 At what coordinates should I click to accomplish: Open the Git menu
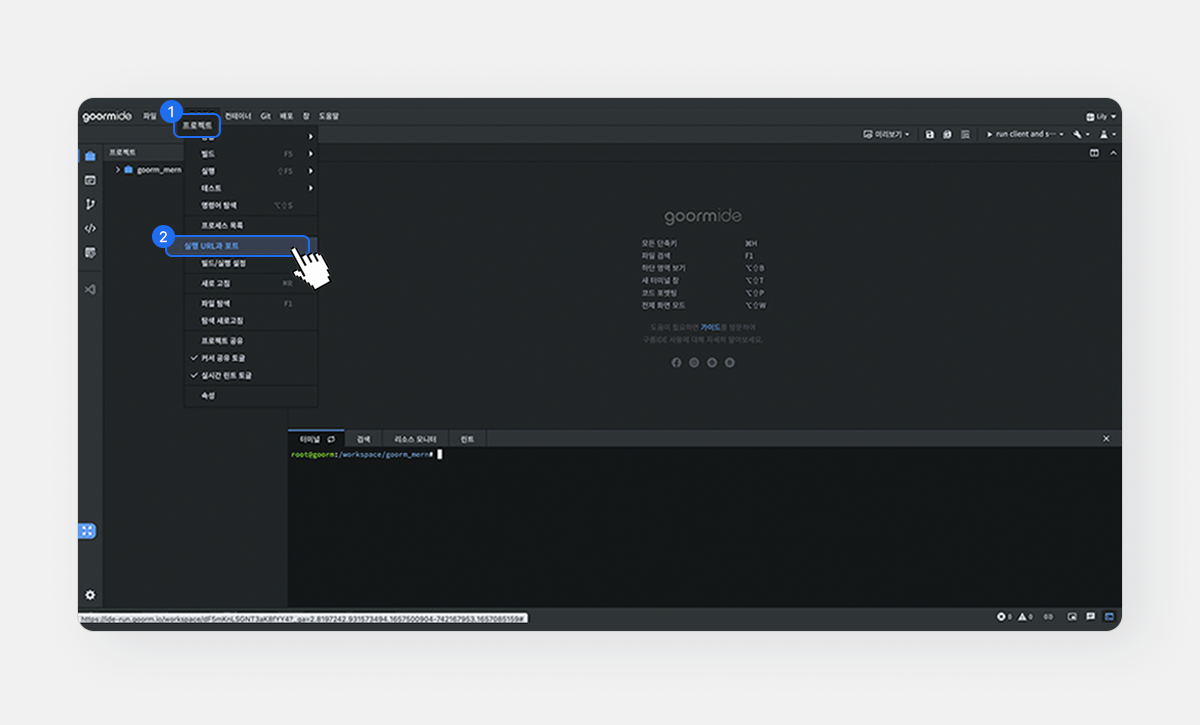pos(266,116)
